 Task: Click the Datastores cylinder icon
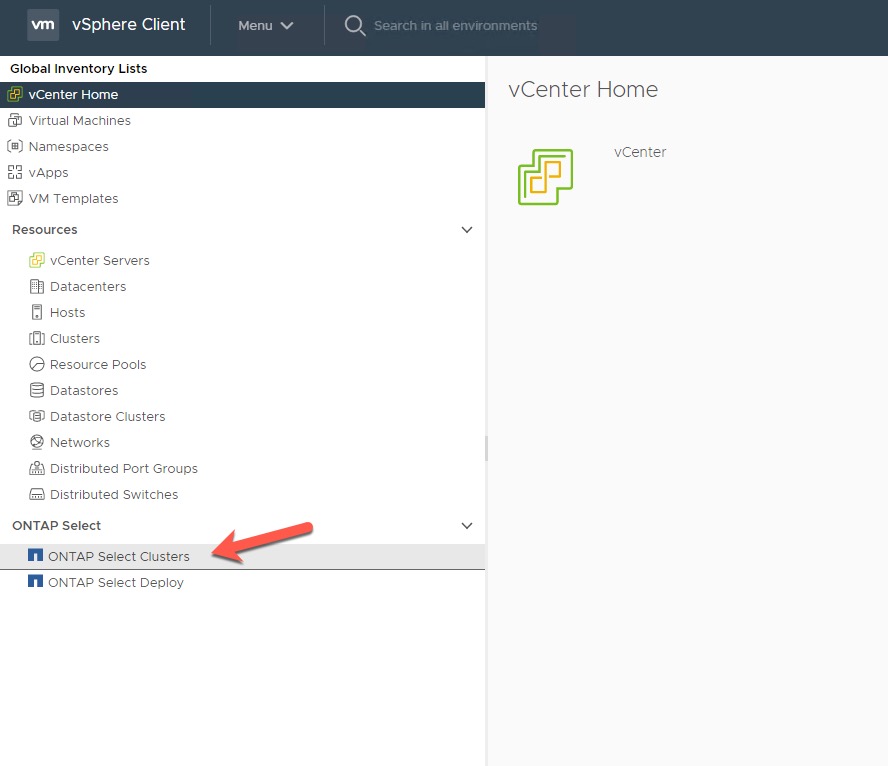click(37, 390)
